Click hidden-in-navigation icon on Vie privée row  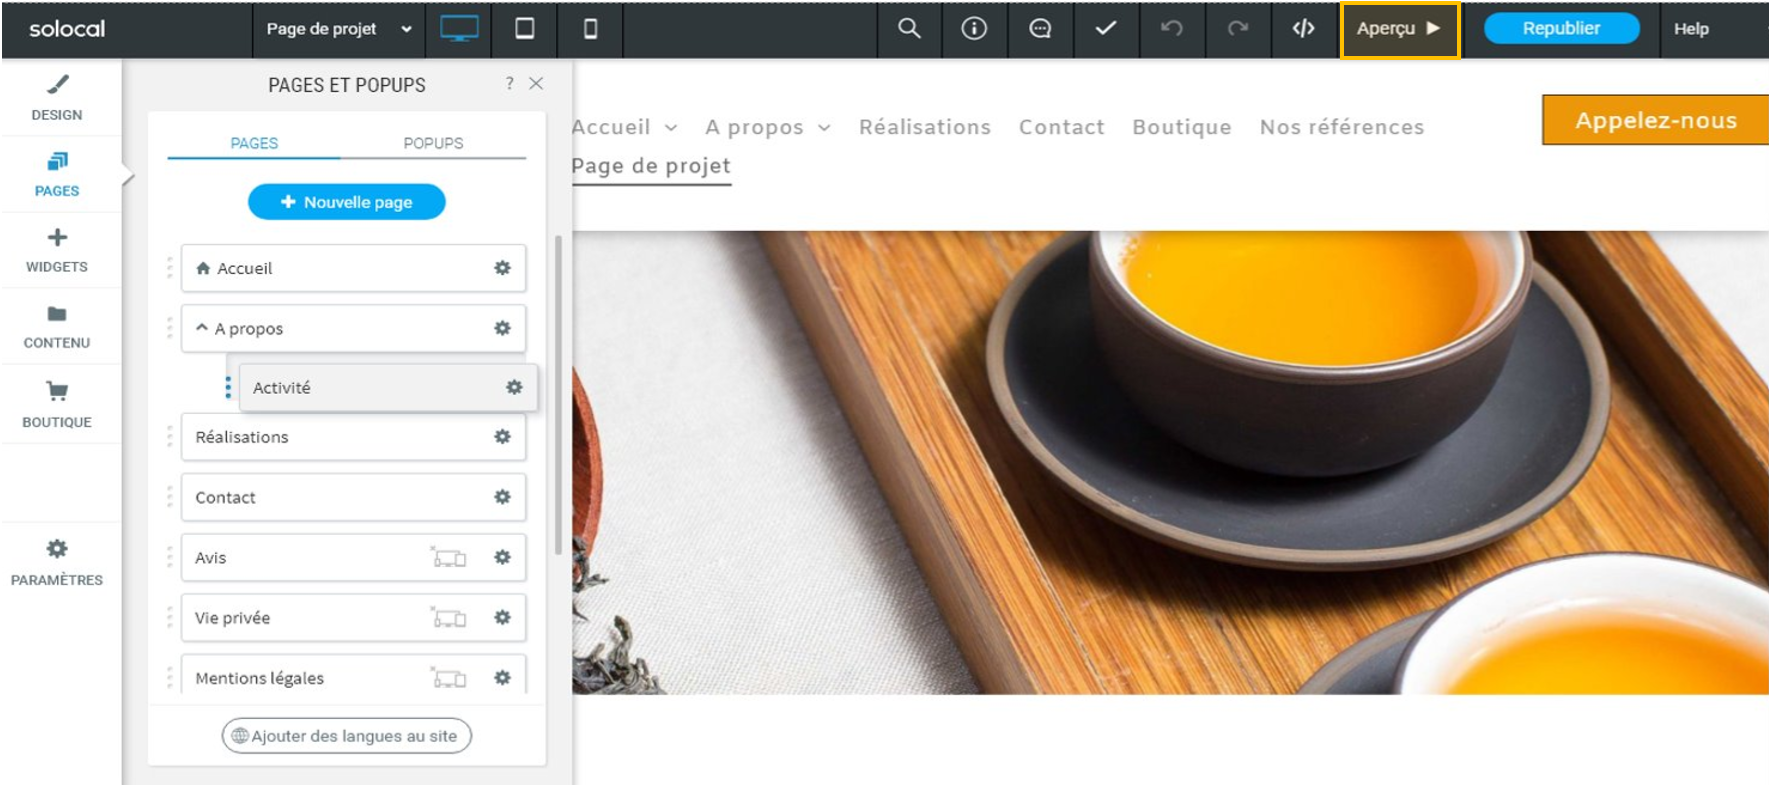click(449, 618)
